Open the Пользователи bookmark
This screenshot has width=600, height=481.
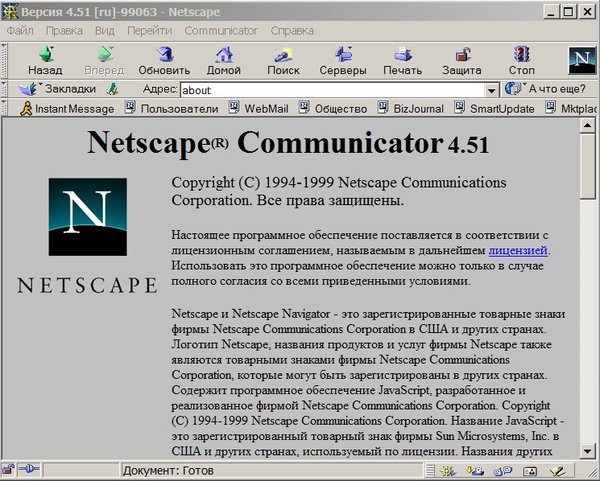coord(172,109)
